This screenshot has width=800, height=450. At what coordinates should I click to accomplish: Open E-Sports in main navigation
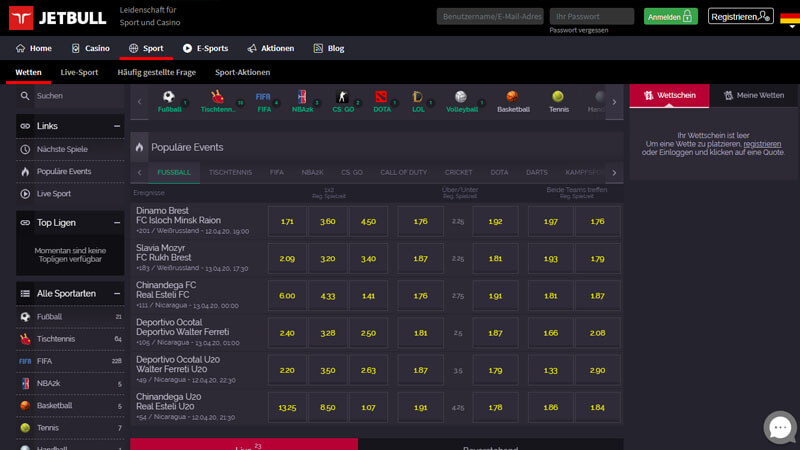tap(205, 48)
